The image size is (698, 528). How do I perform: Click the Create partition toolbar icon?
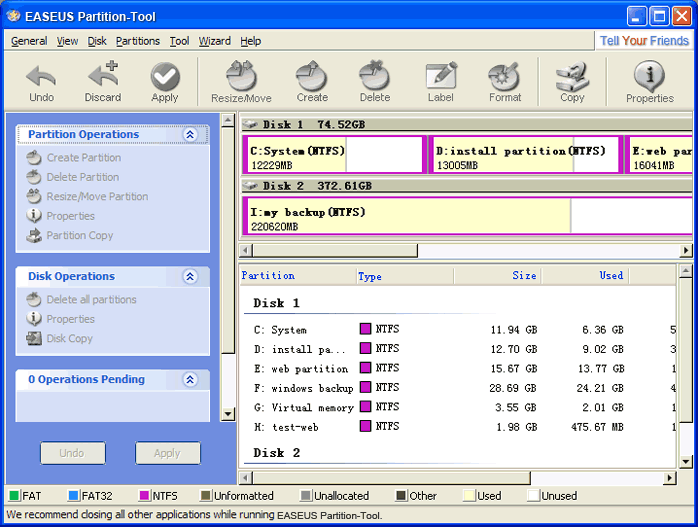(312, 81)
